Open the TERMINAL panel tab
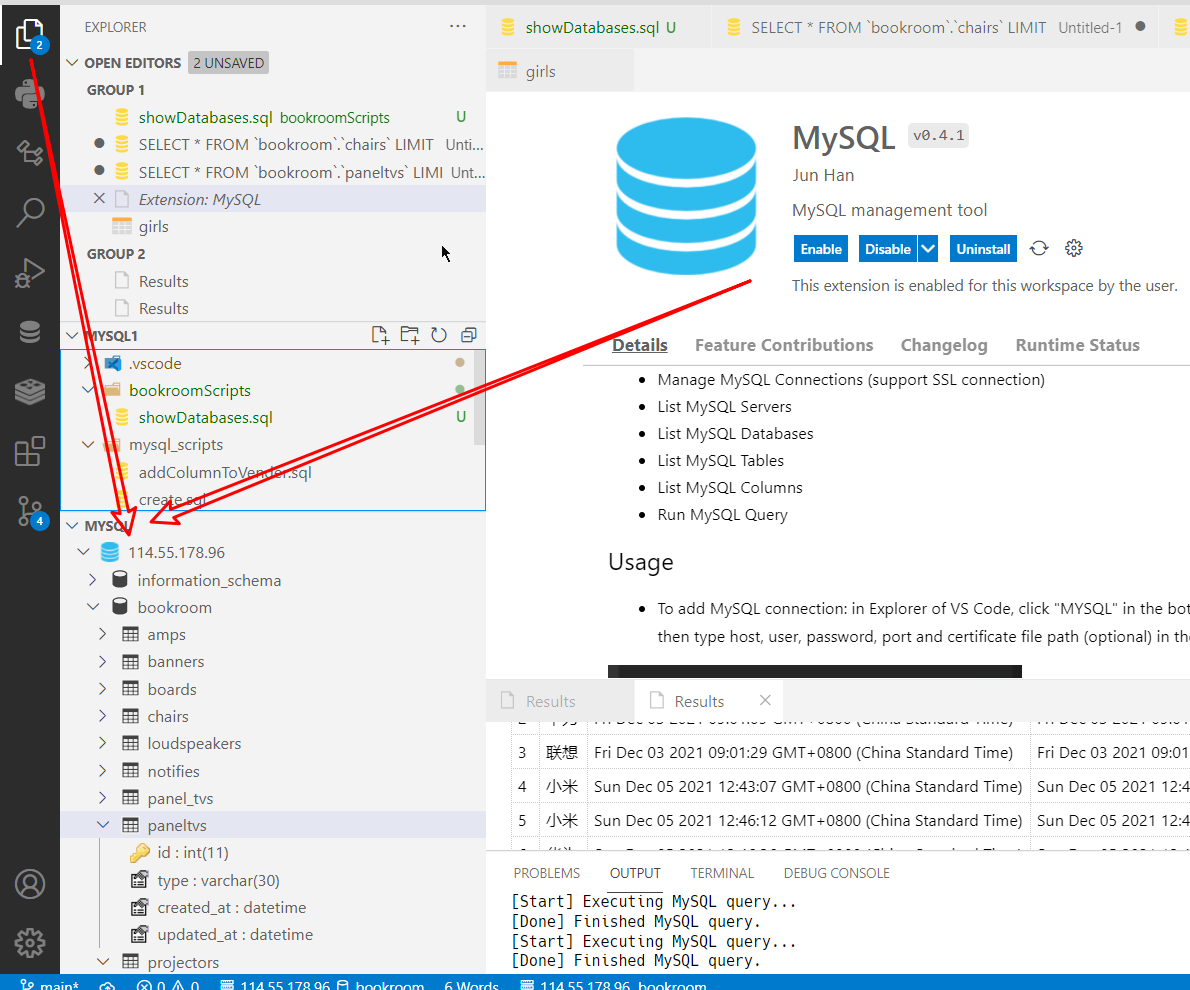This screenshot has width=1190, height=990. 722,872
